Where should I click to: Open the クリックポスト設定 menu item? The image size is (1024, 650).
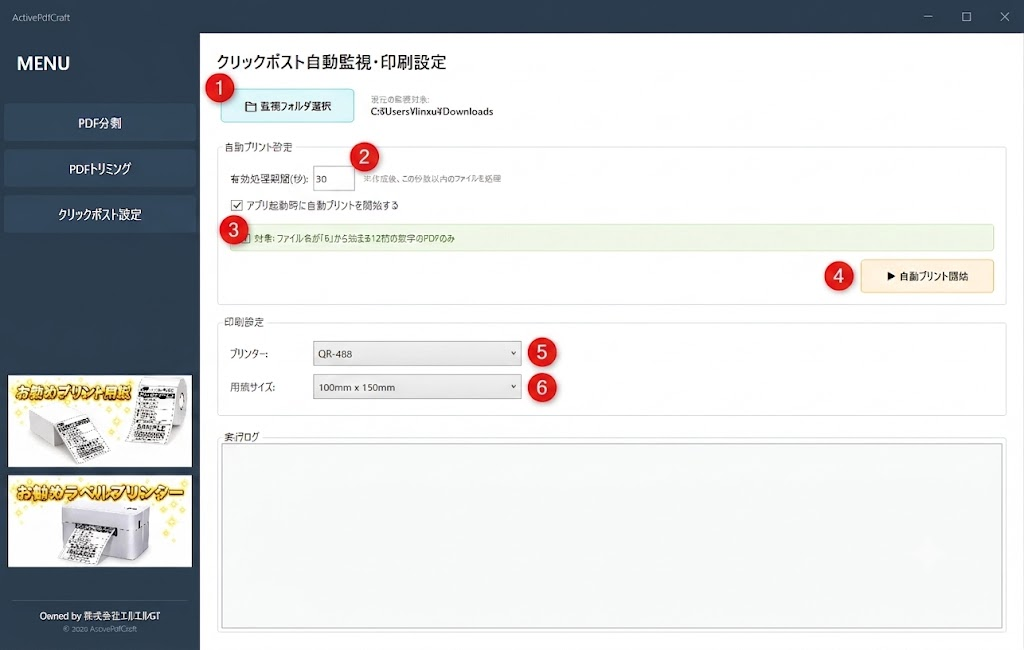click(100, 214)
